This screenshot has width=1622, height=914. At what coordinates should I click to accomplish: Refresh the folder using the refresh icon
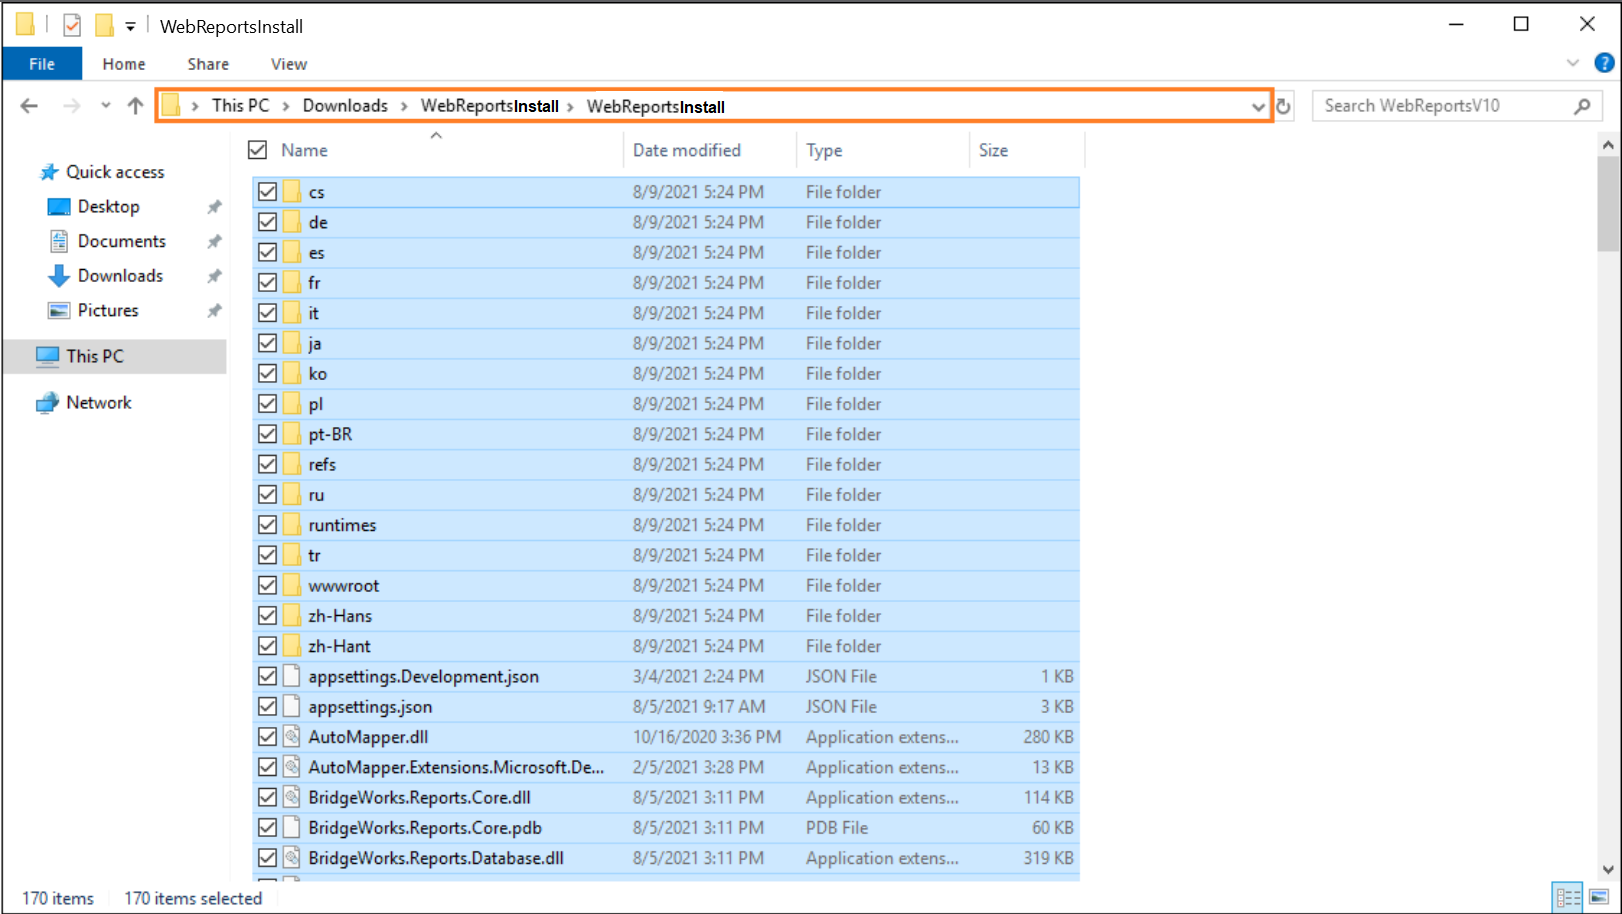click(1284, 105)
